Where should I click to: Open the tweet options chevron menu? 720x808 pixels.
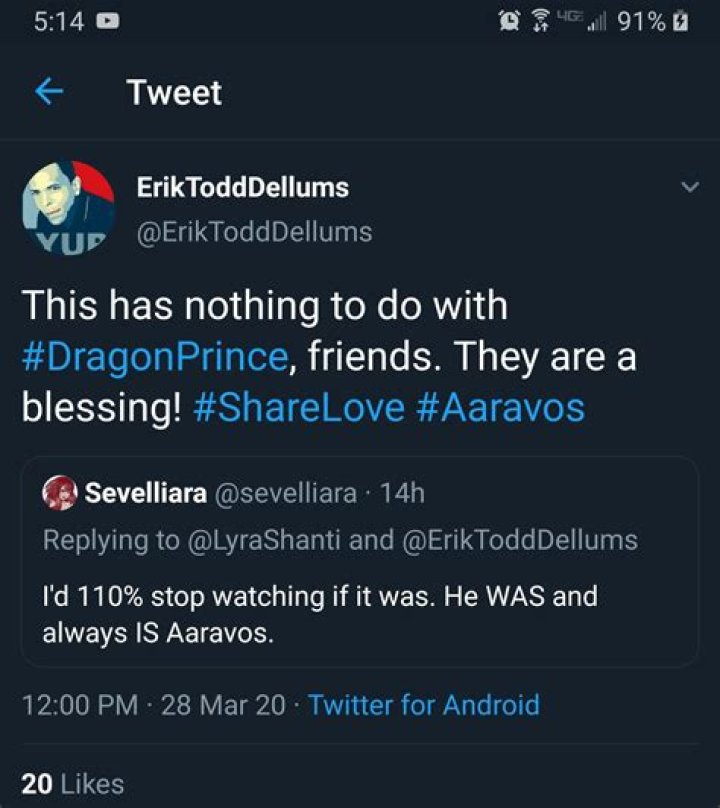[x=688, y=187]
